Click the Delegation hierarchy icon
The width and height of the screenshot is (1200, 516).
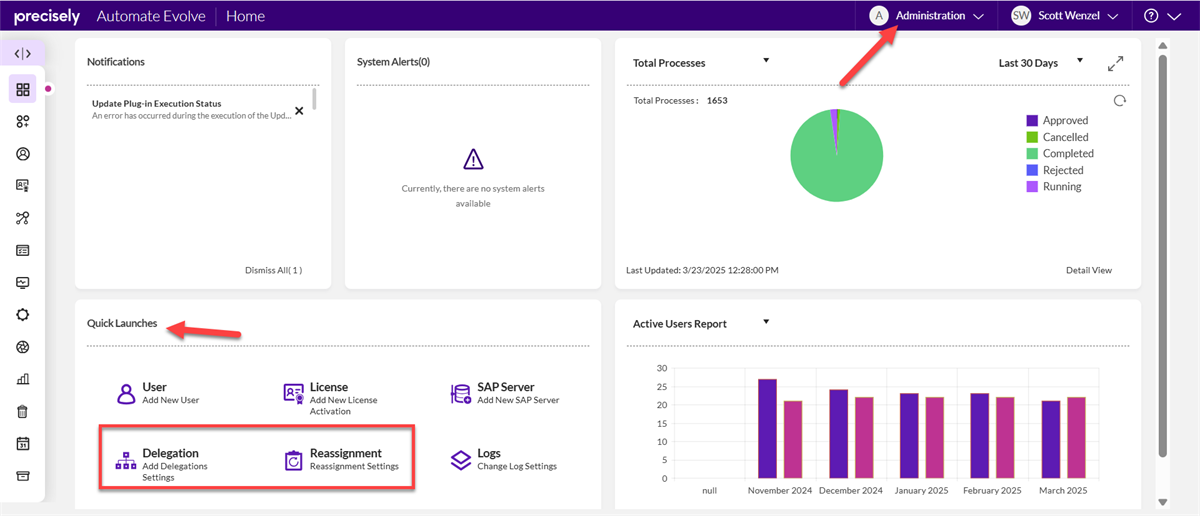pyautogui.click(x=126, y=461)
